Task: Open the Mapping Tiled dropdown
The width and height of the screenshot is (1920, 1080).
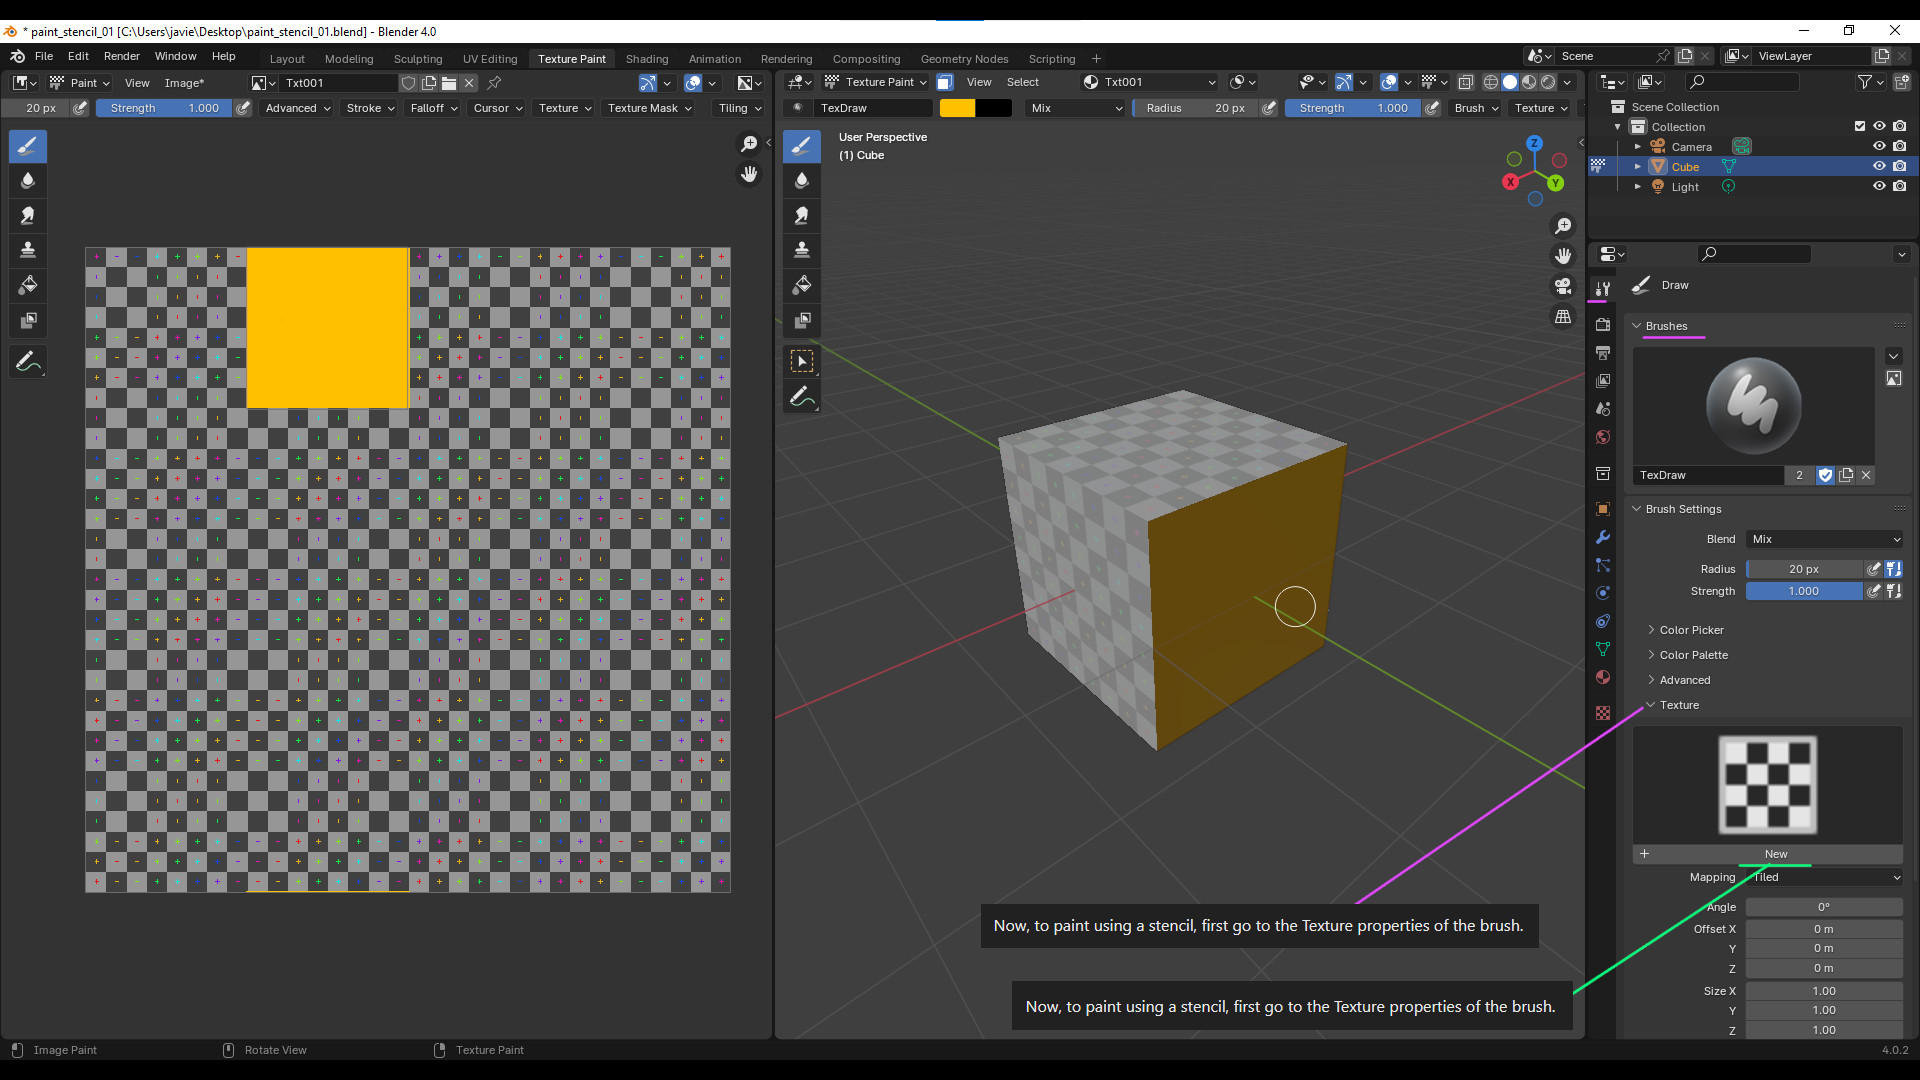Action: (1825, 877)
